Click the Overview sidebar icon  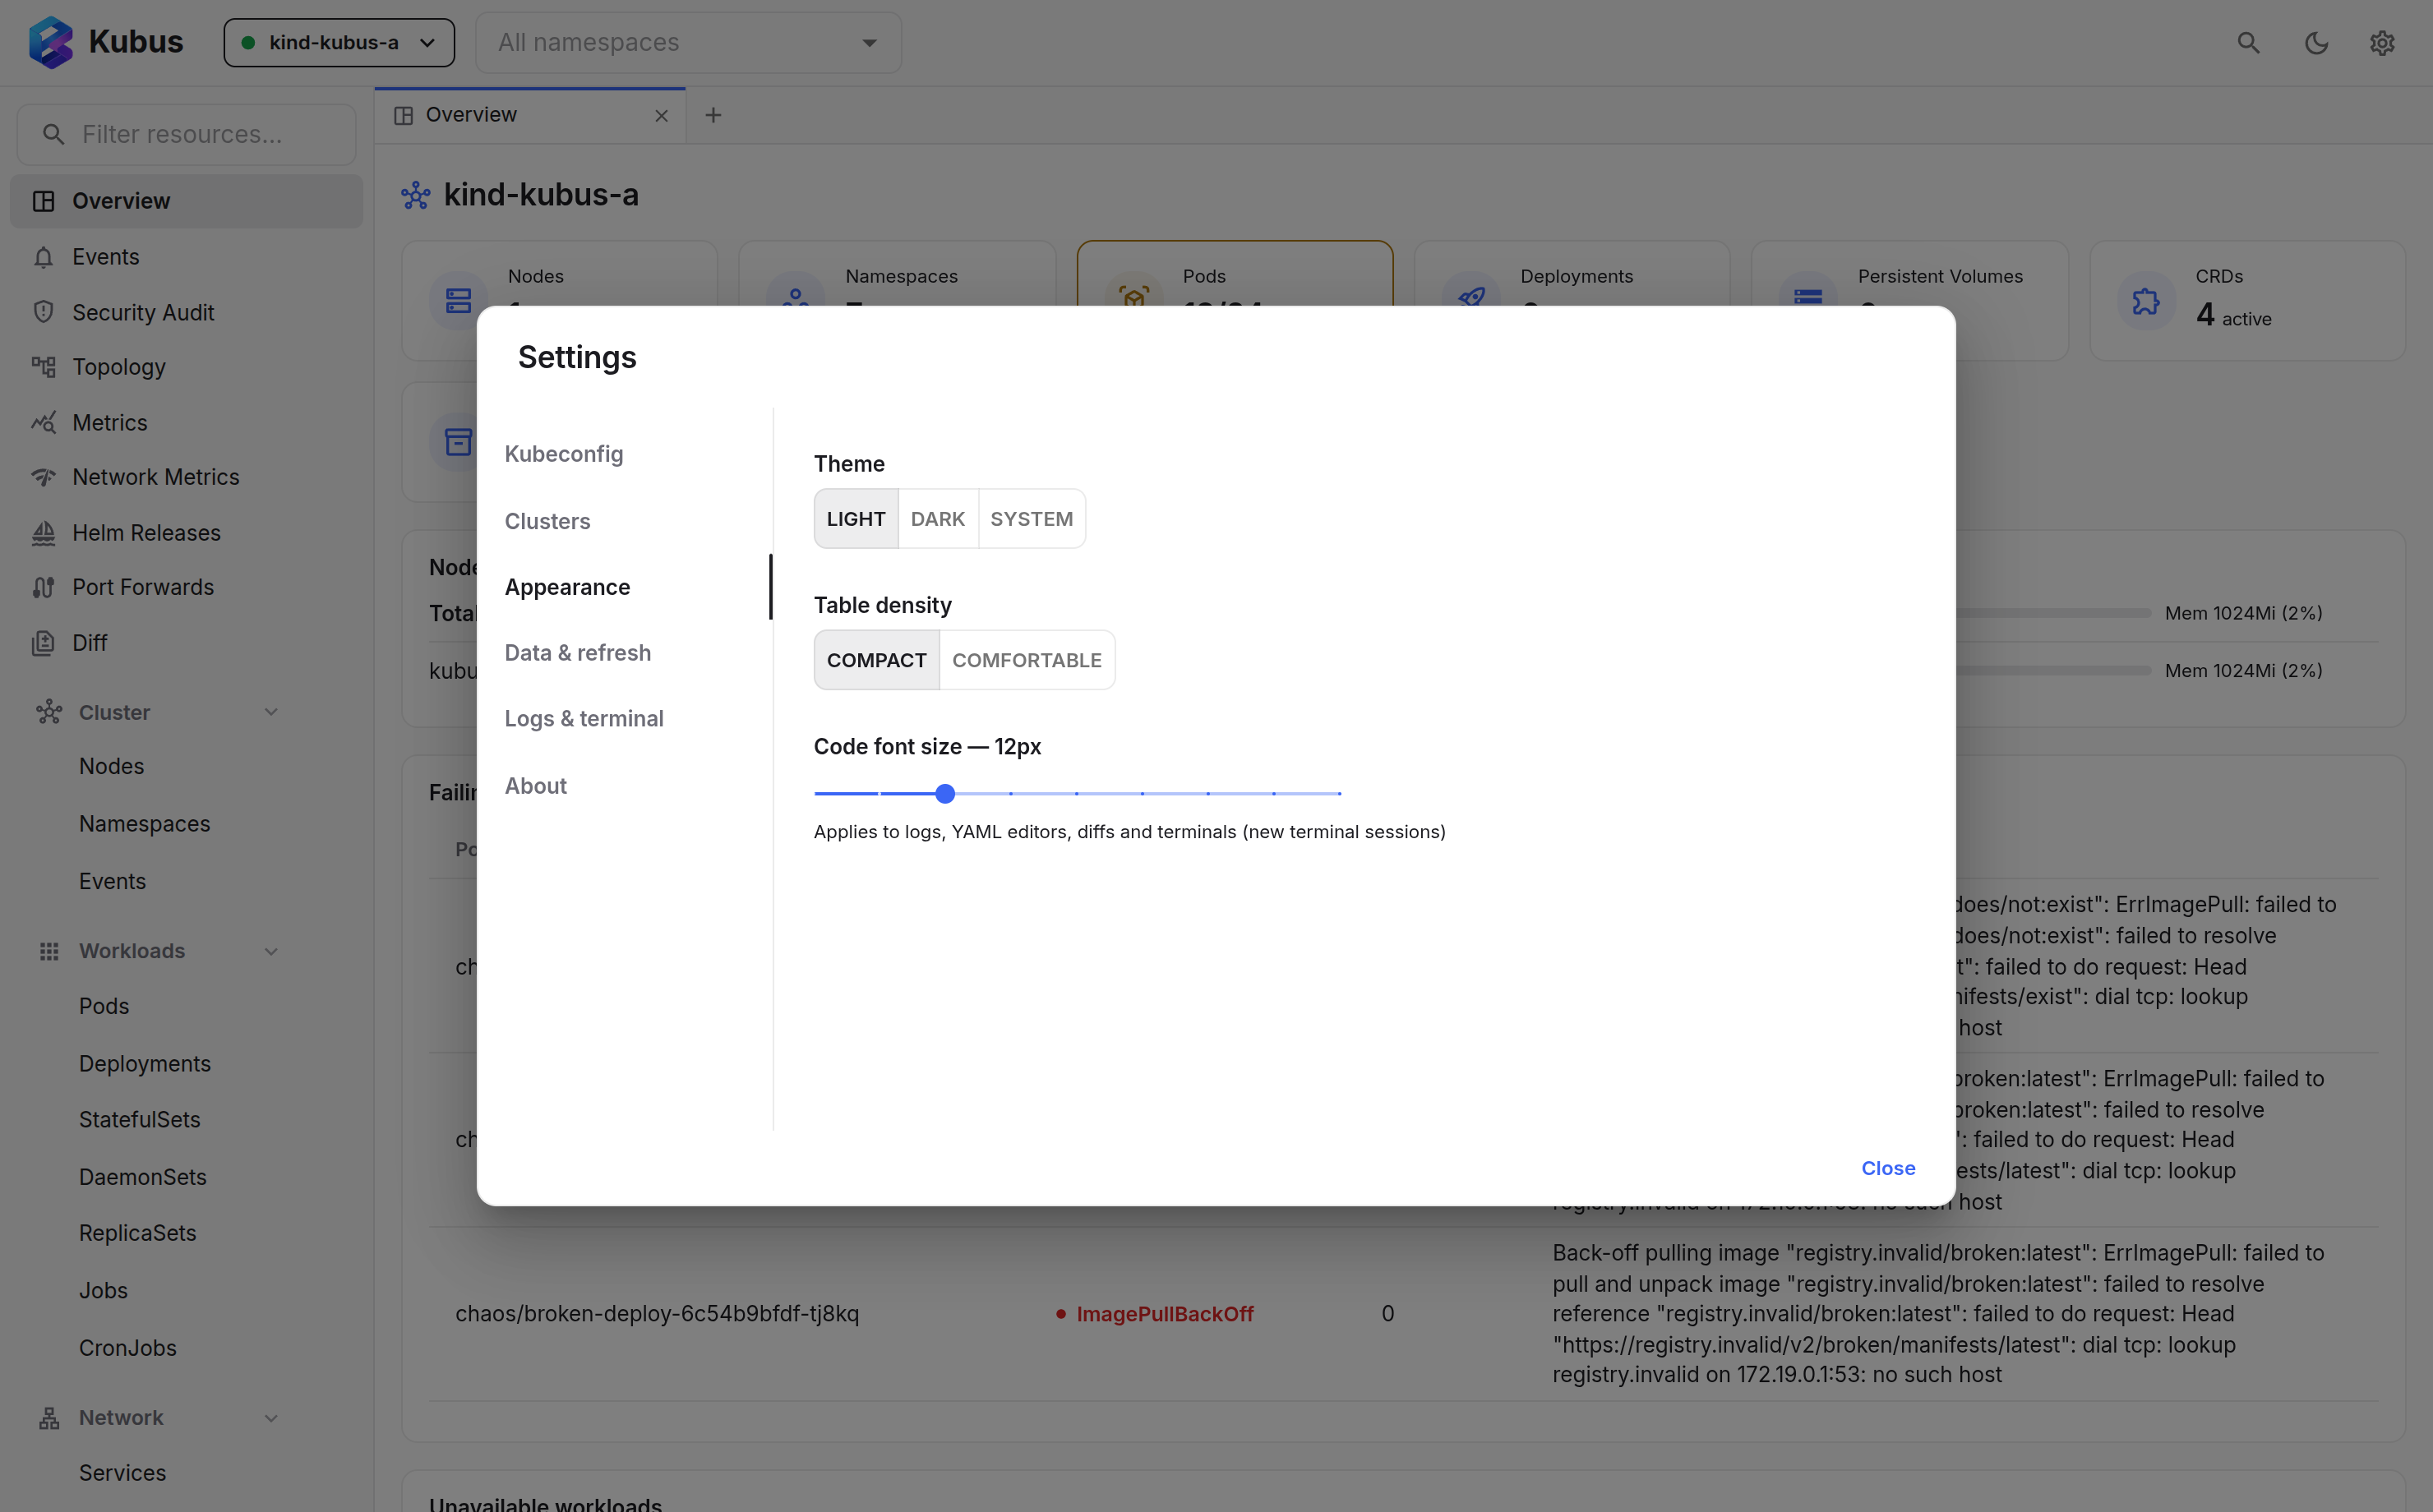tap(43, 201)
